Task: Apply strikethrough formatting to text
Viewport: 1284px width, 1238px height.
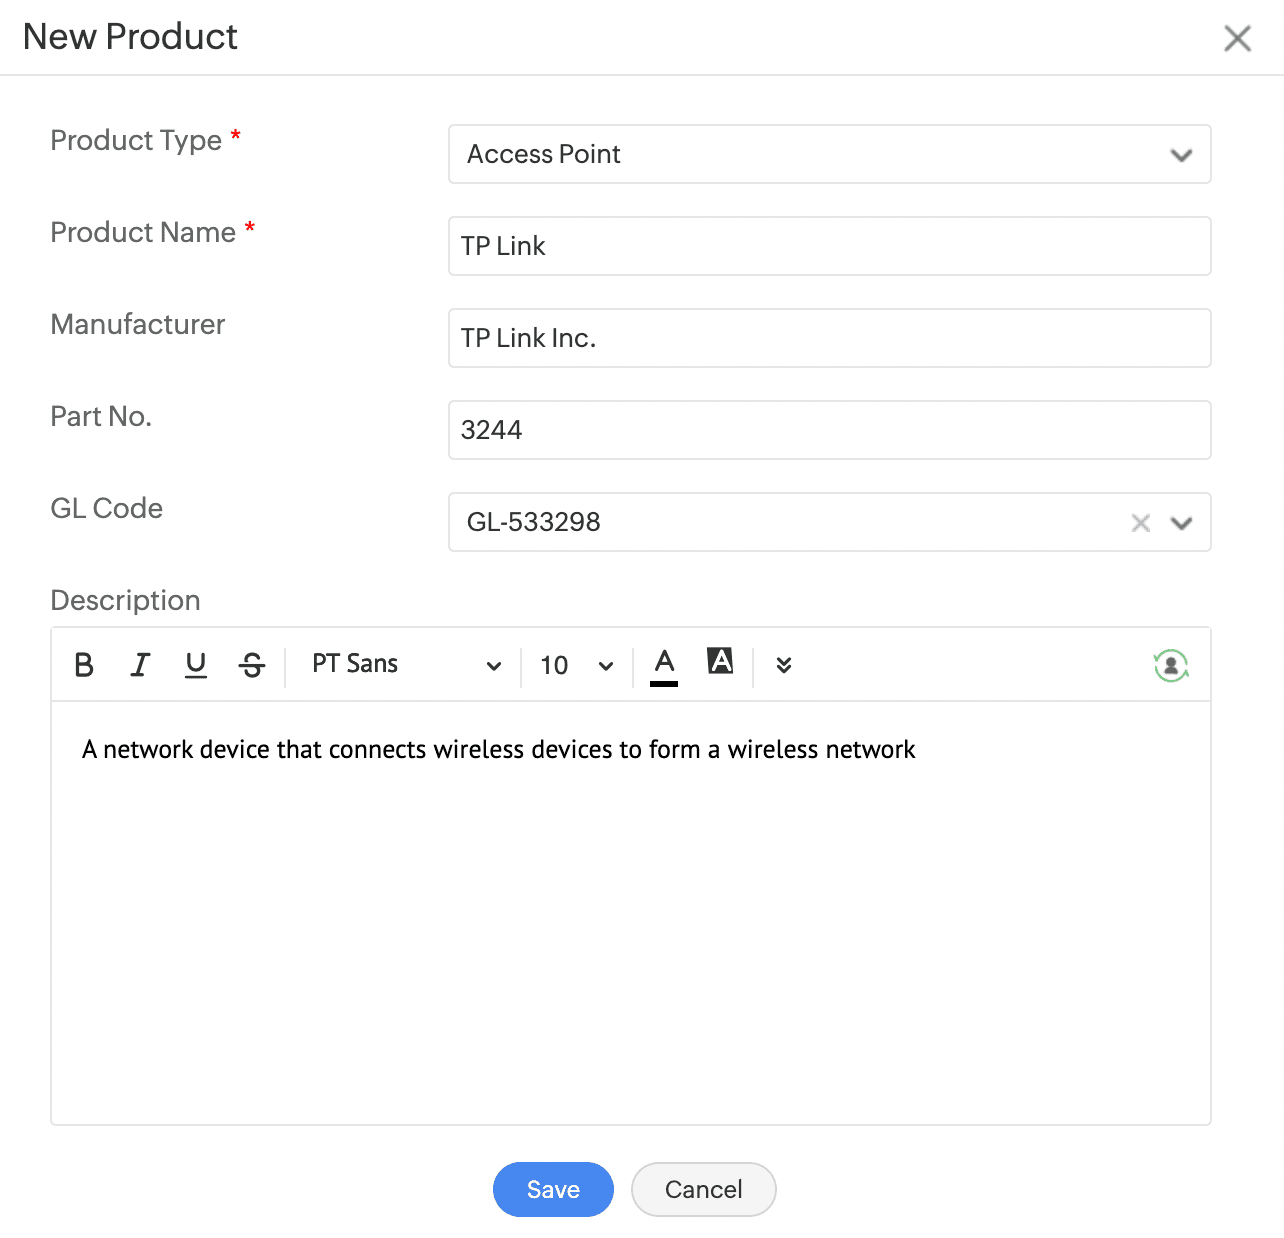Action: point(252,665)
